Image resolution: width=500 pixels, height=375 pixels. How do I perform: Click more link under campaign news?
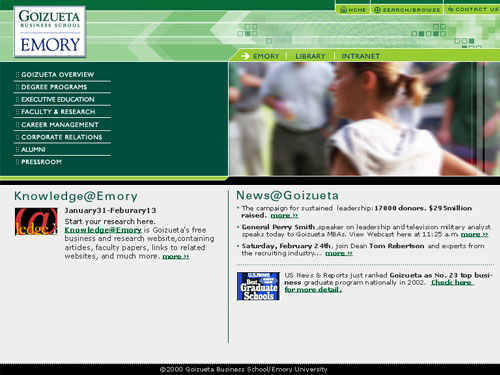pos(284,216)
